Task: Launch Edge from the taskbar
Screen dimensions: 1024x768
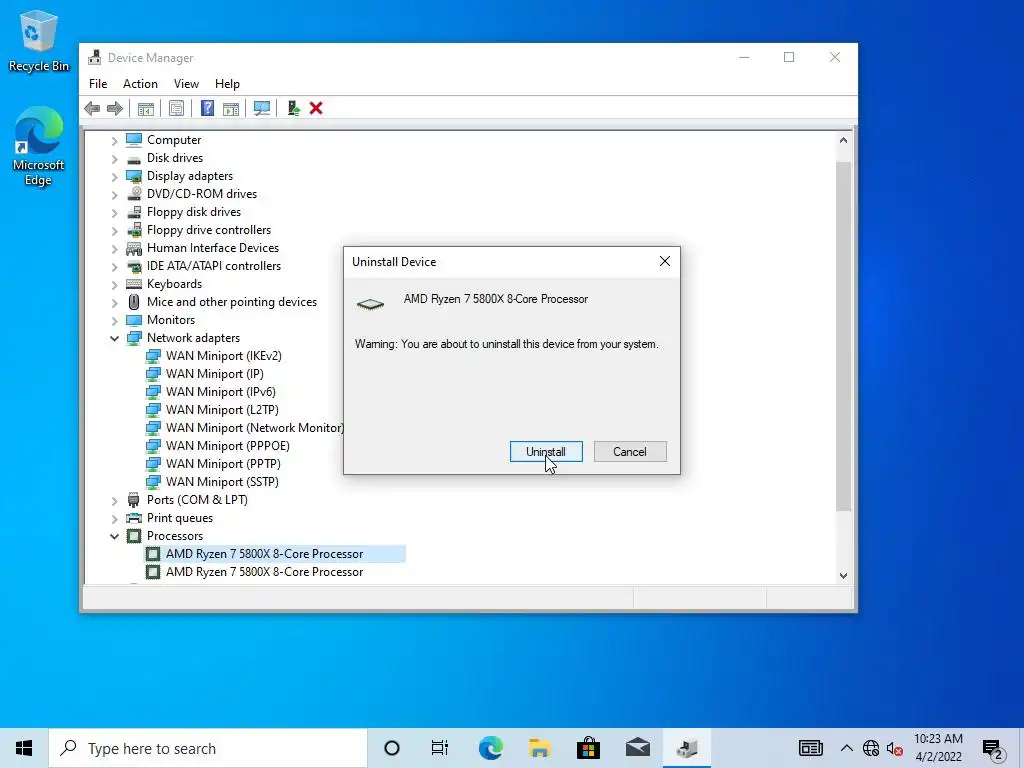Action: (x=490, y=748)
